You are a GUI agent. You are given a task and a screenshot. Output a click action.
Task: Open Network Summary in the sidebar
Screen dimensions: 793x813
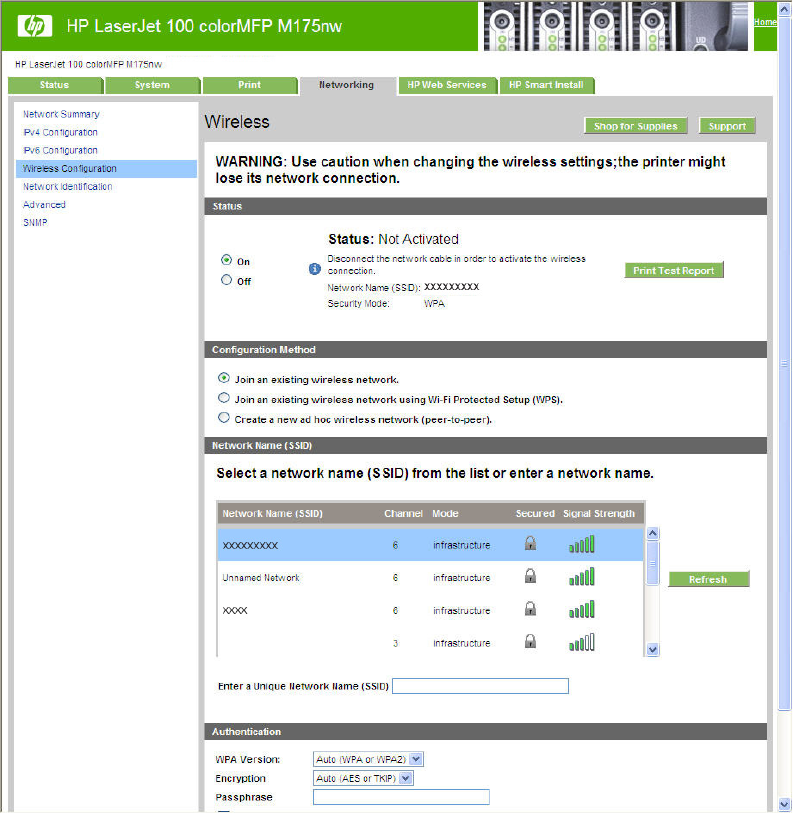click(x=61, y=114)
